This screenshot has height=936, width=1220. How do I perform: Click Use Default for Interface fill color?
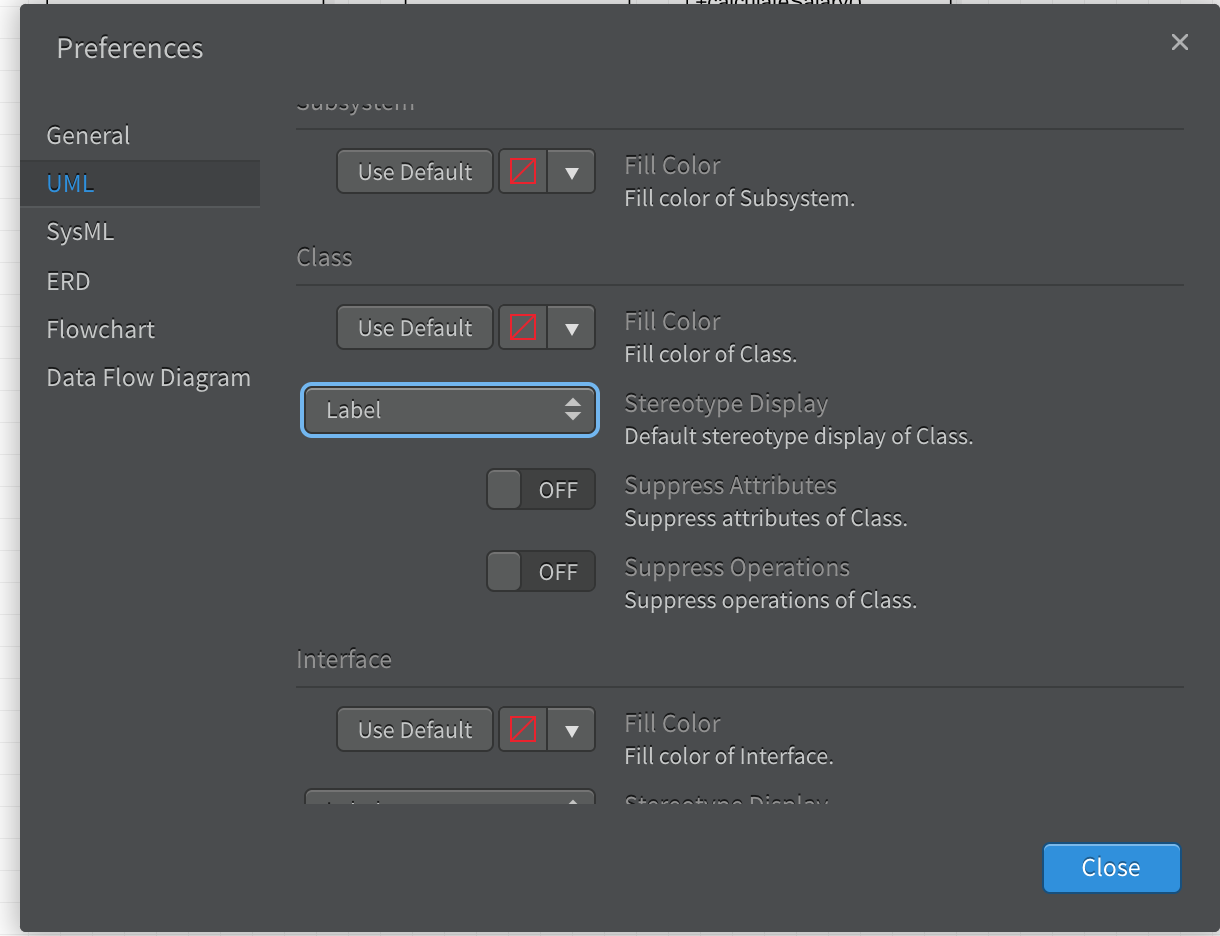tap(415, 730)
